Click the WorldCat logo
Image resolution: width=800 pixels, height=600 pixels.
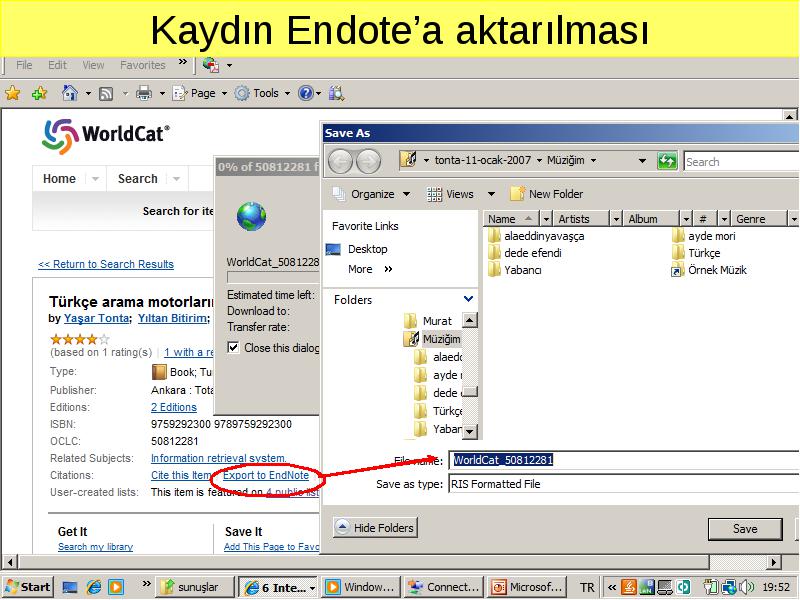click(x=106, y=136)
